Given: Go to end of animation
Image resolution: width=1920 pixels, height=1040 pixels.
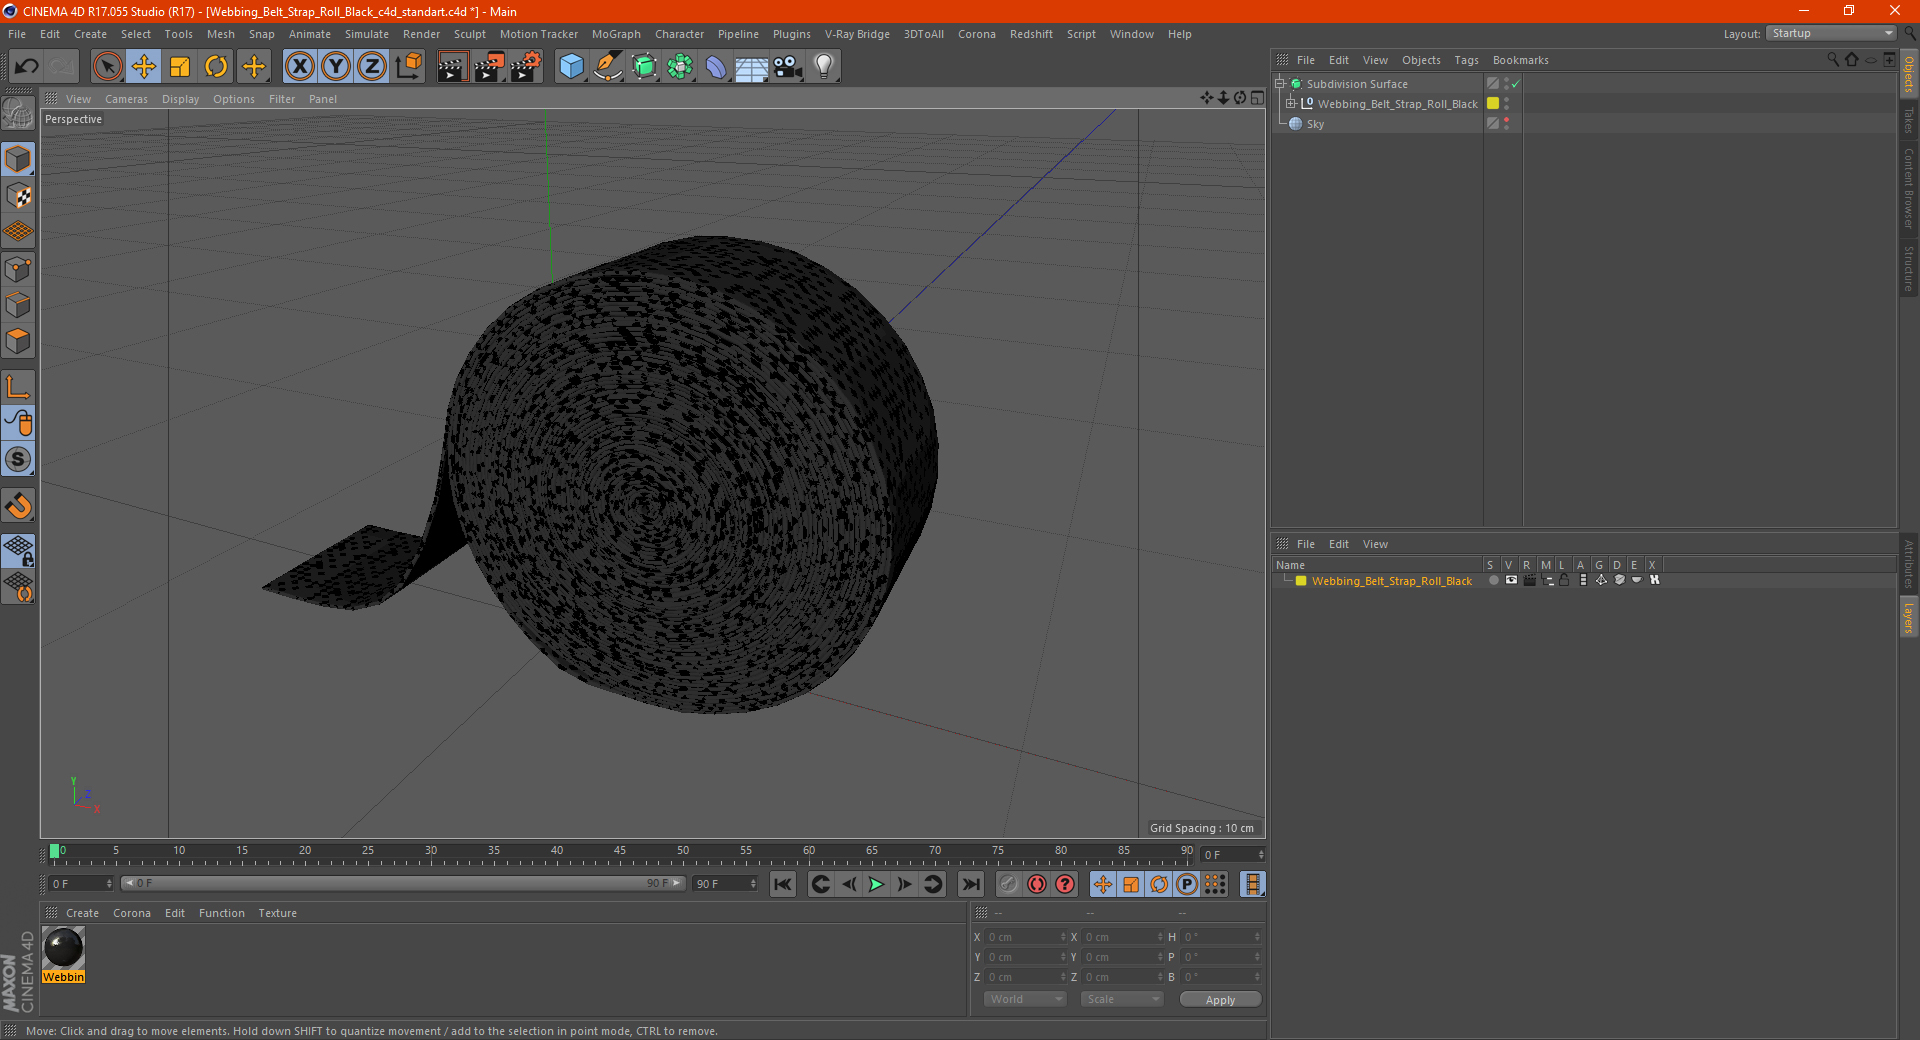Looking at the screenshot, I should tap(970, 884).
